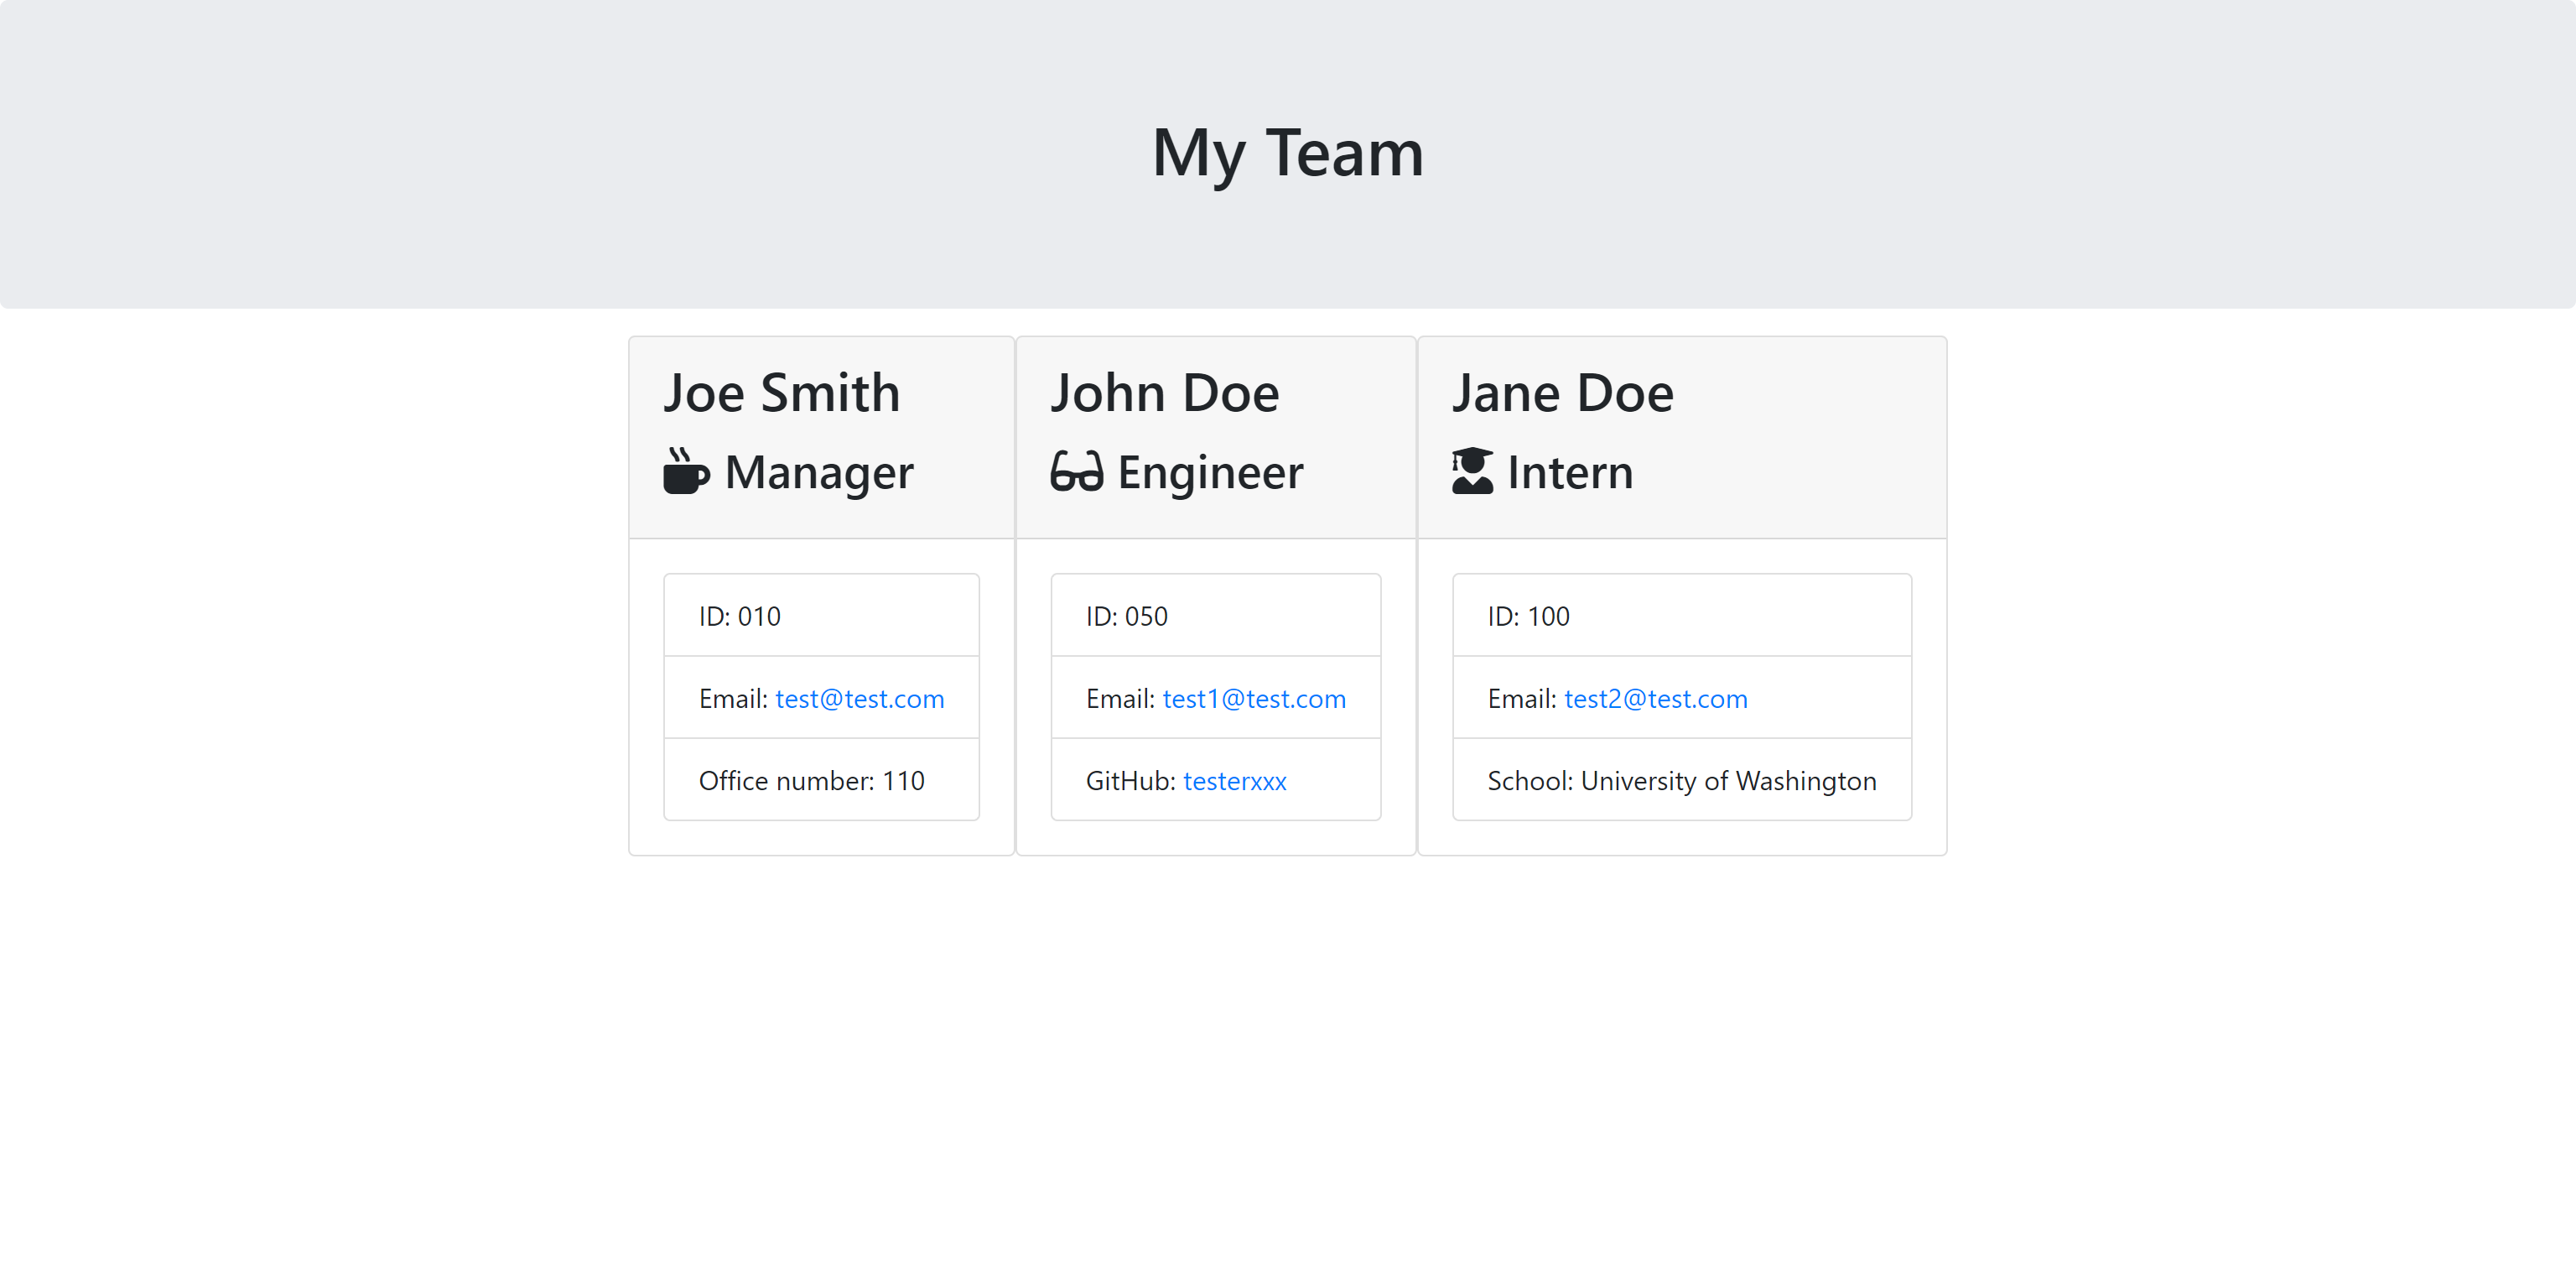Screen dimensions: 2576x1275
Task: Click the coffee cup icon beside Manager
Action: click(x=685, y=471)
